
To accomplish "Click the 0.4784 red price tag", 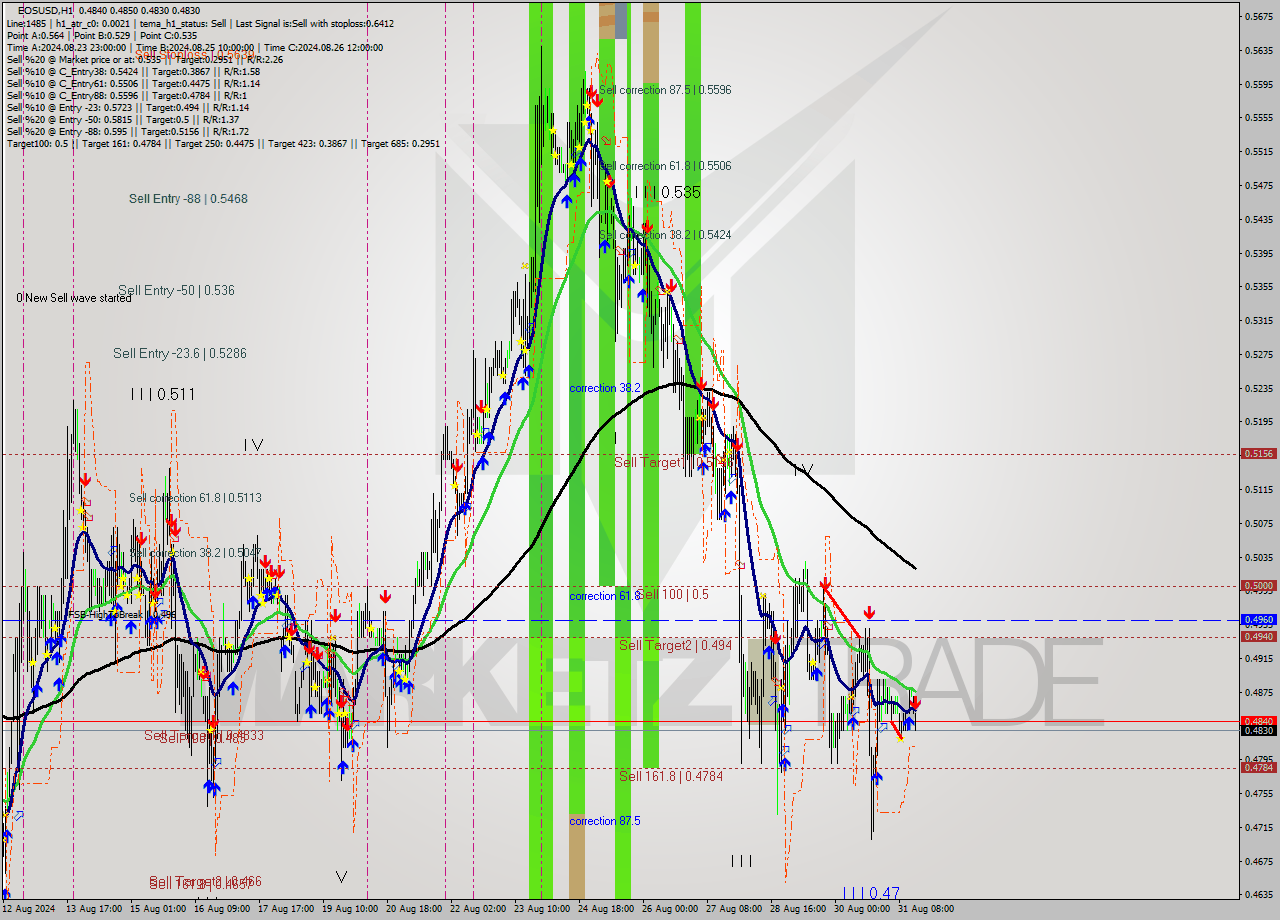I will coord(1258,768).
